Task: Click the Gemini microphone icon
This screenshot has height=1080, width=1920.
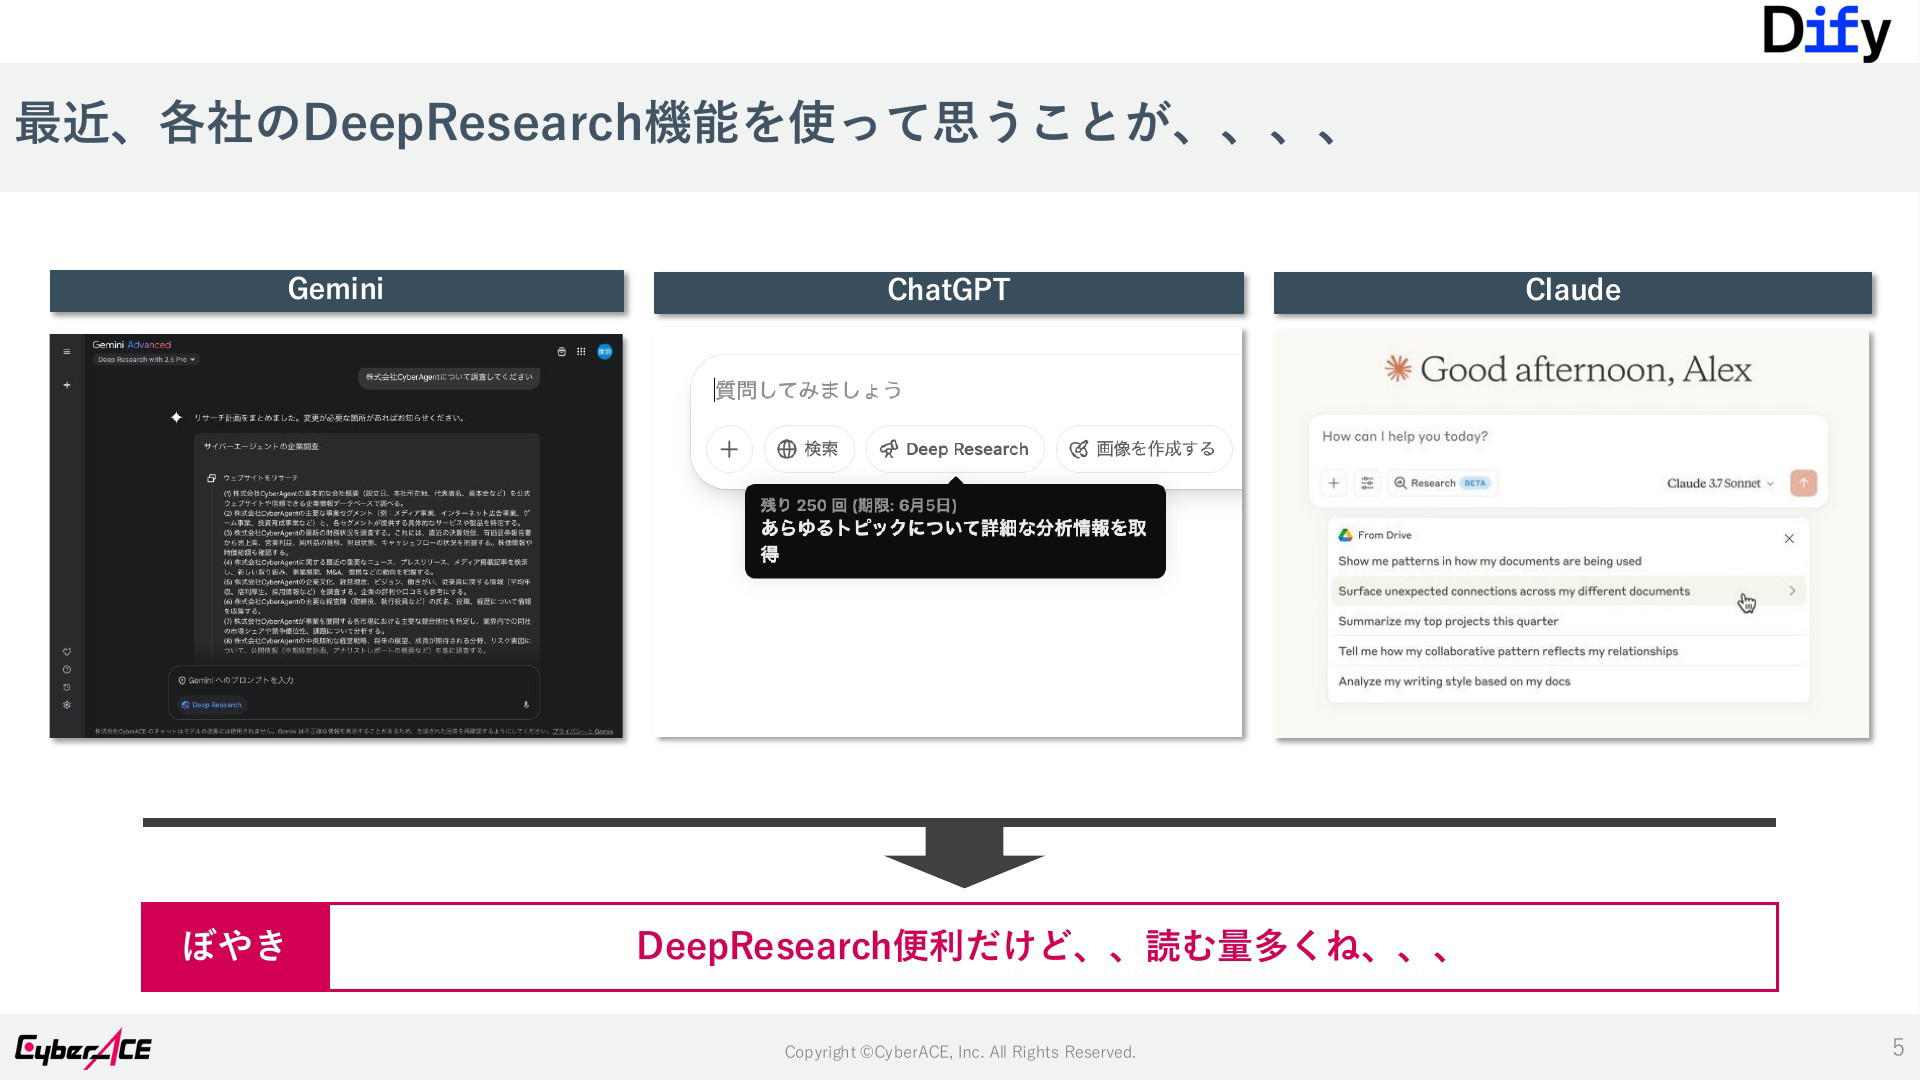Action: click(526, 705)
